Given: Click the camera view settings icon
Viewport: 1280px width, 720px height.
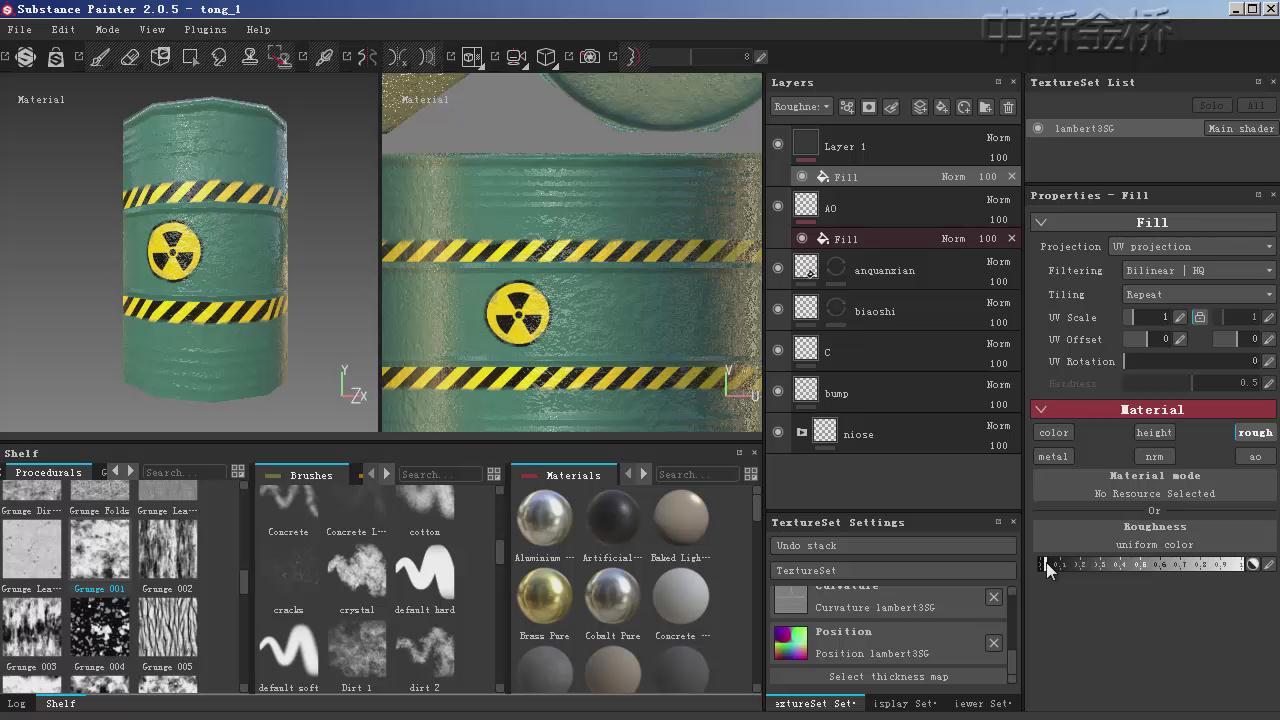Looking at the screenshot, I should 516,57.
